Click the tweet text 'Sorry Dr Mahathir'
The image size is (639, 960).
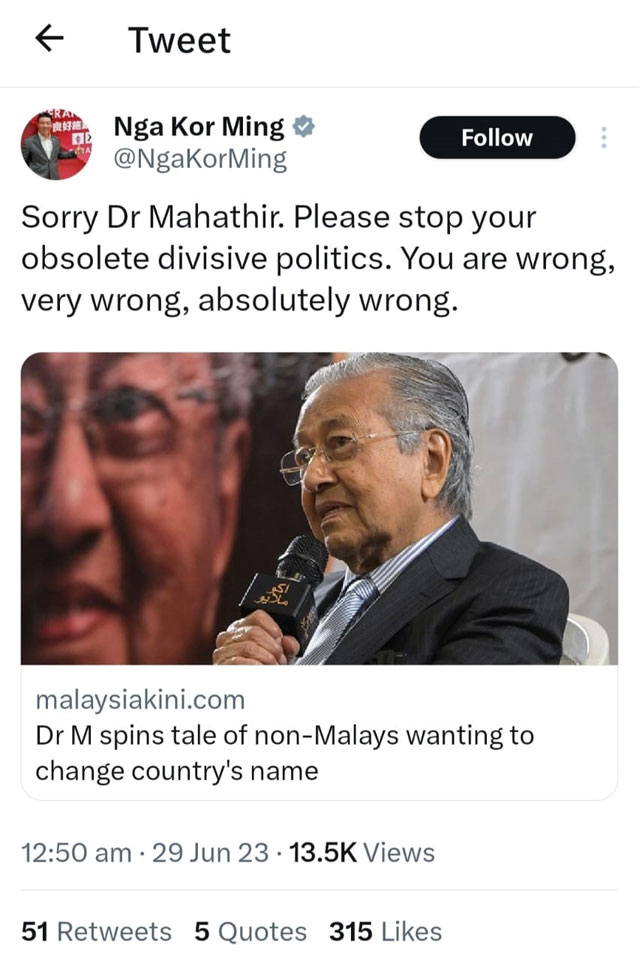(152, 217)
